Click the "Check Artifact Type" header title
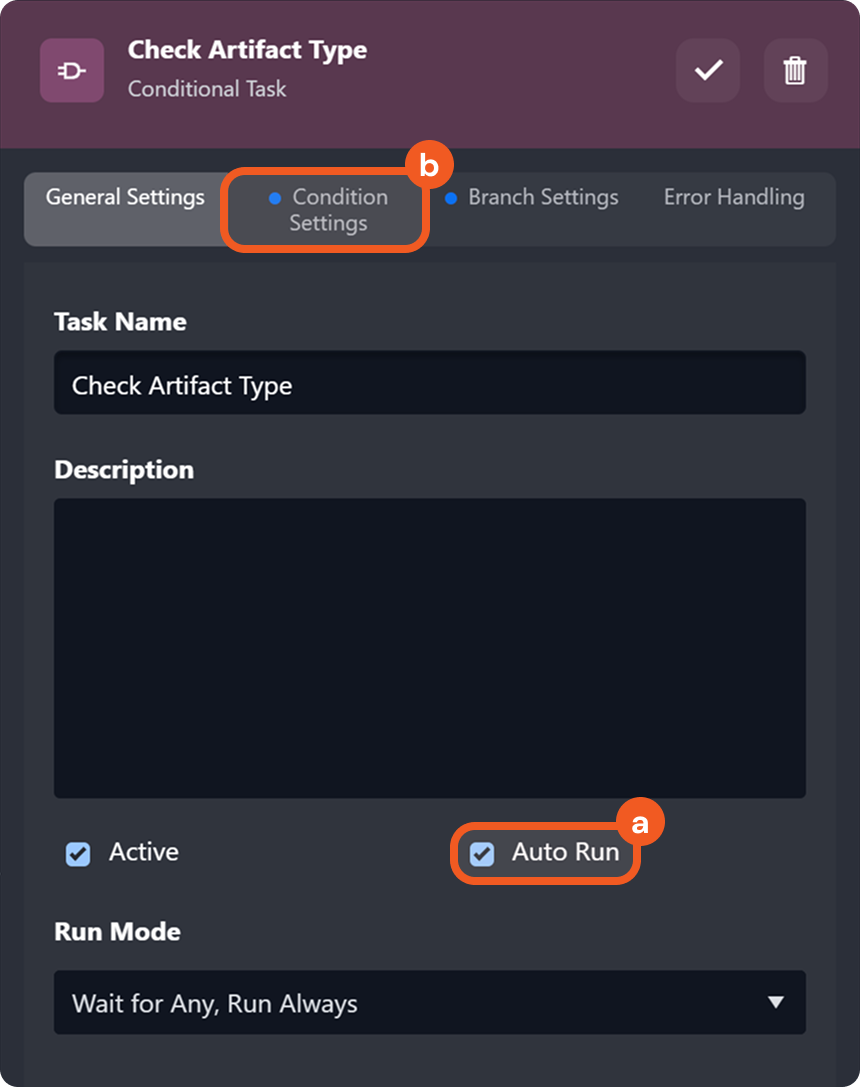The width and height of the screenshot is (860, 1087). [x=247, y=50]
